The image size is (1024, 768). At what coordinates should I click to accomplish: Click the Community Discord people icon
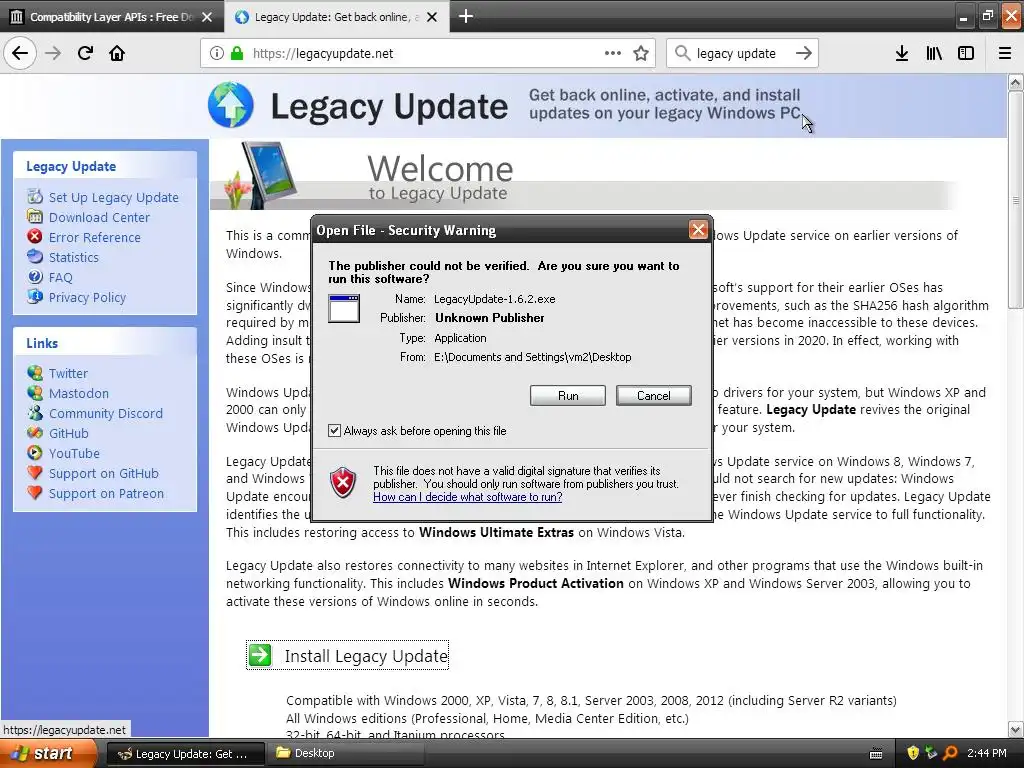tap(35, 413)
